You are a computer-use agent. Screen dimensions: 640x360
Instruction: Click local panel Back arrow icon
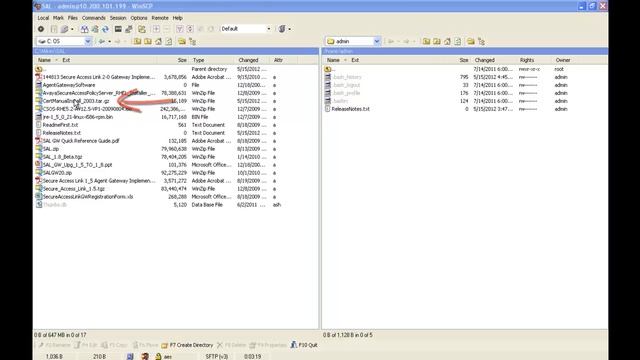(x=102, y=41)
